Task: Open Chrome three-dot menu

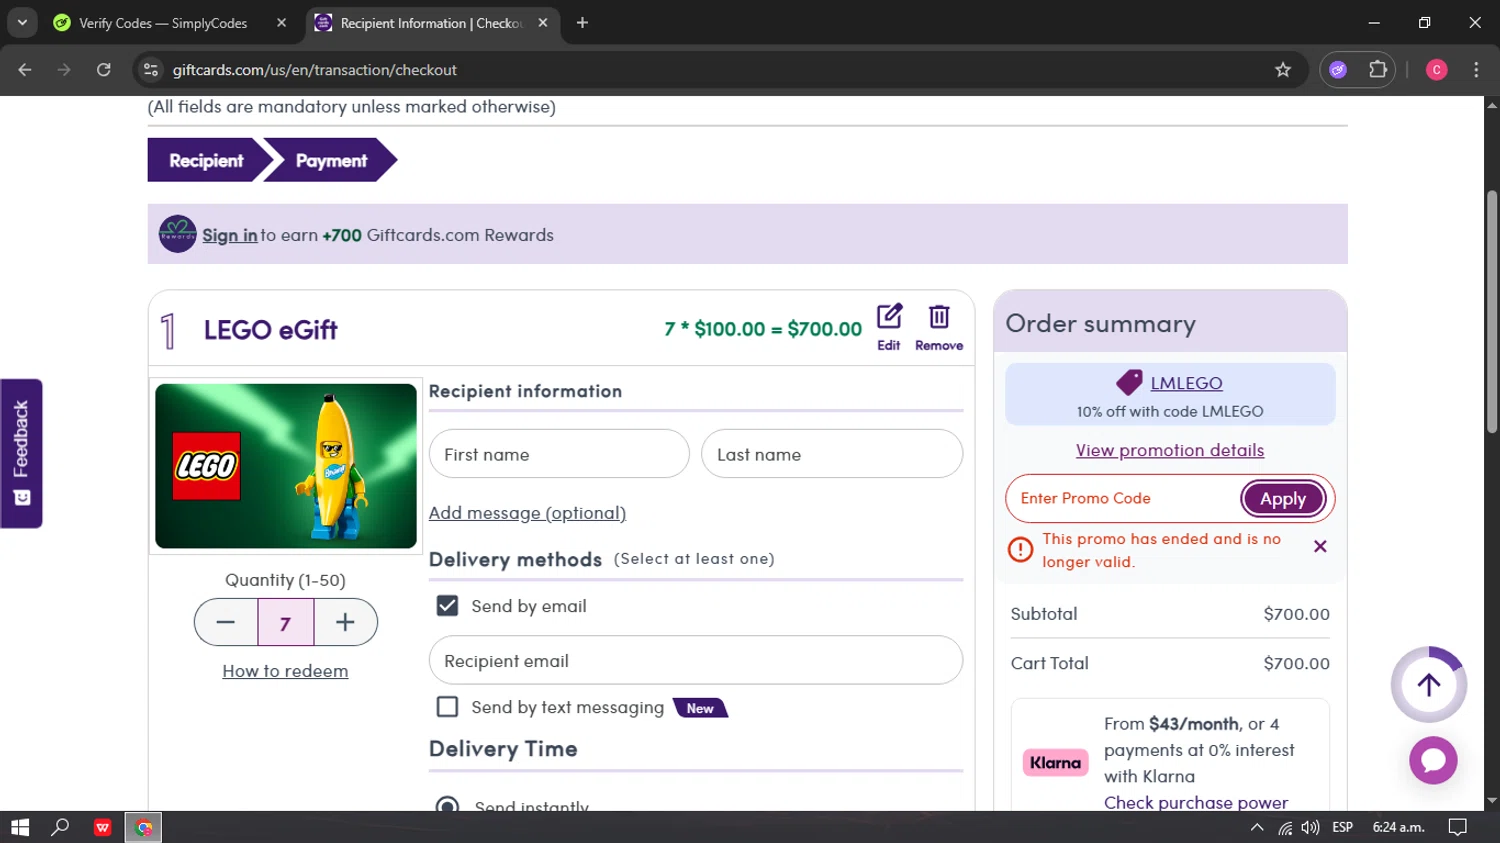Action: [1476, 70]
